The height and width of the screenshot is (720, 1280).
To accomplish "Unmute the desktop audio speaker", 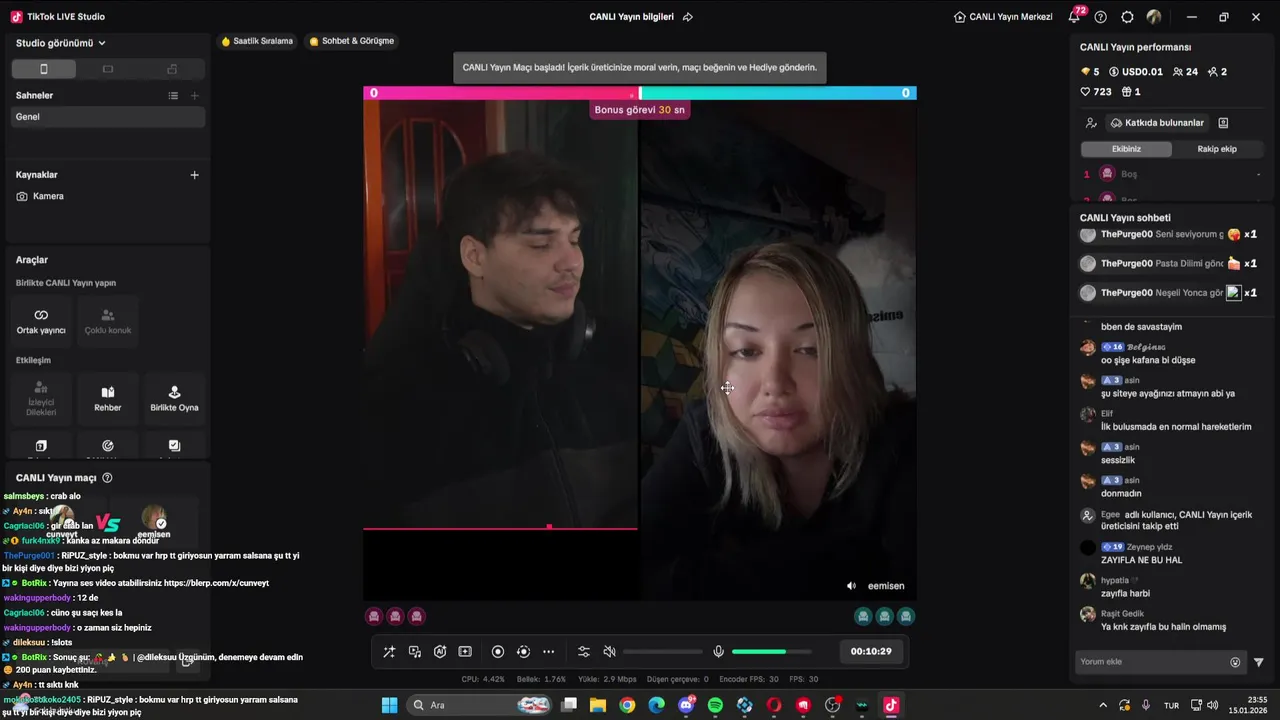I will point(609,652).
